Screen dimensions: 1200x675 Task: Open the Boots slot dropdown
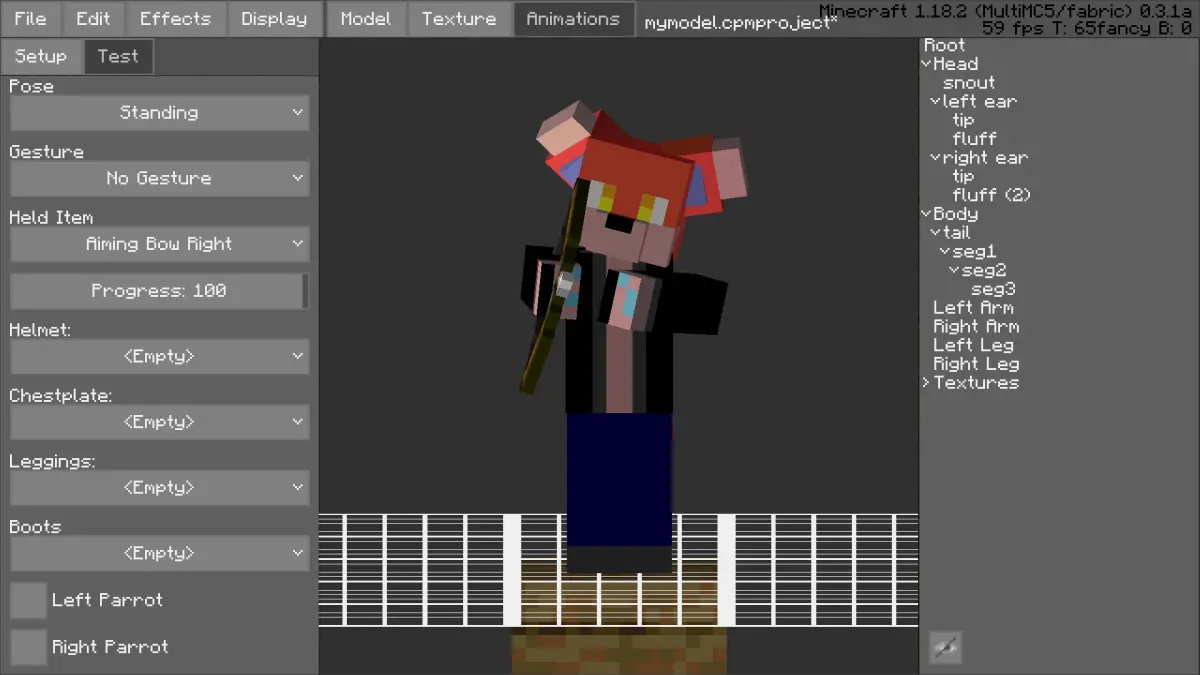click(x=160, y=553)
